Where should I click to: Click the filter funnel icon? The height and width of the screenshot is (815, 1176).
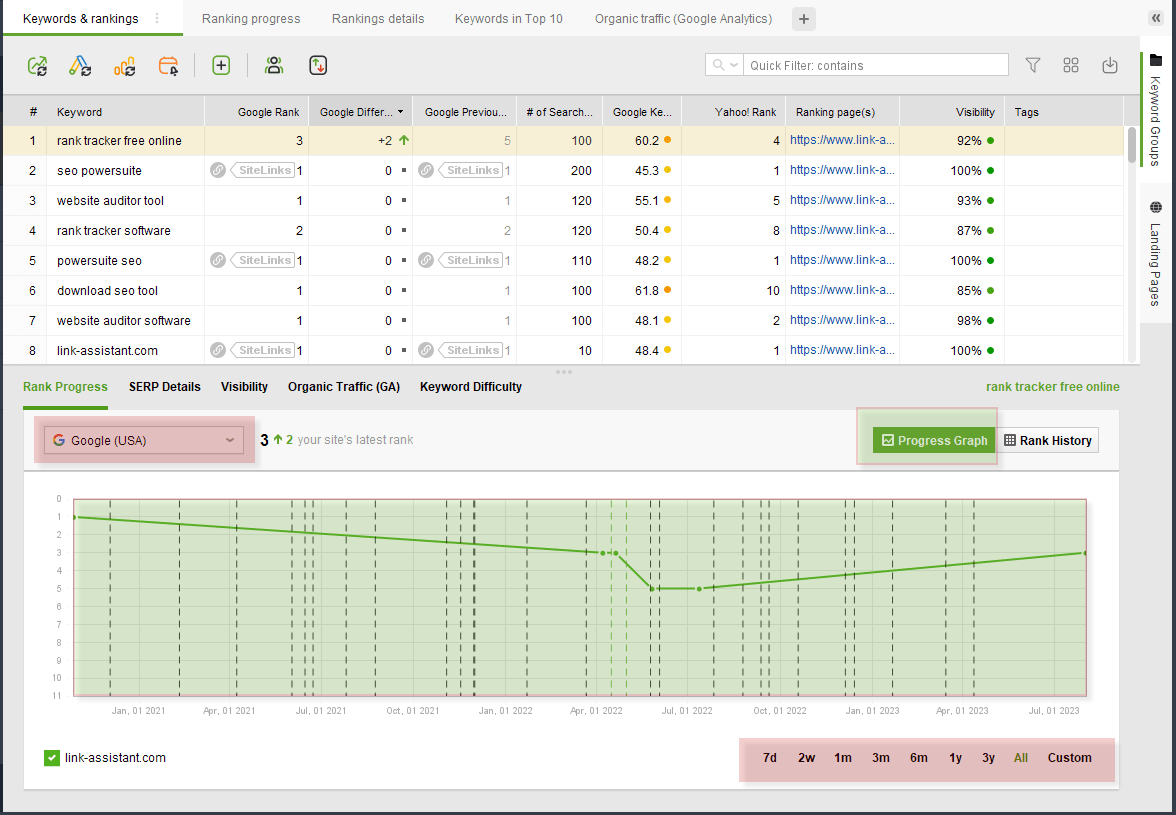(x=1033, y=65)
